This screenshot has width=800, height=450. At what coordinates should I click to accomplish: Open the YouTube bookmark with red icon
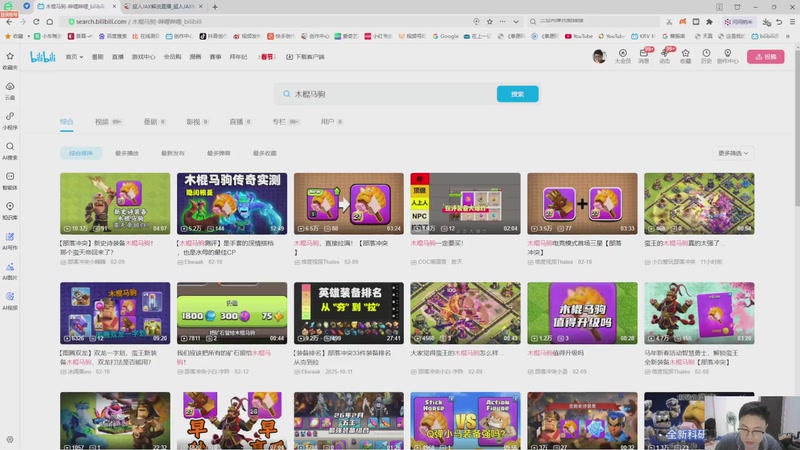(x=579, y=36)
